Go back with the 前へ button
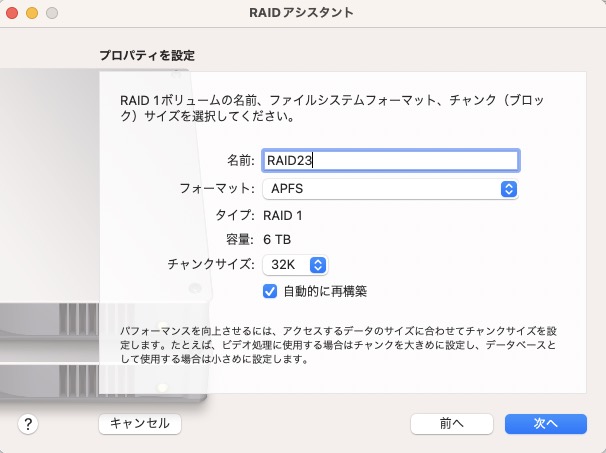 [x=451, y=424]
